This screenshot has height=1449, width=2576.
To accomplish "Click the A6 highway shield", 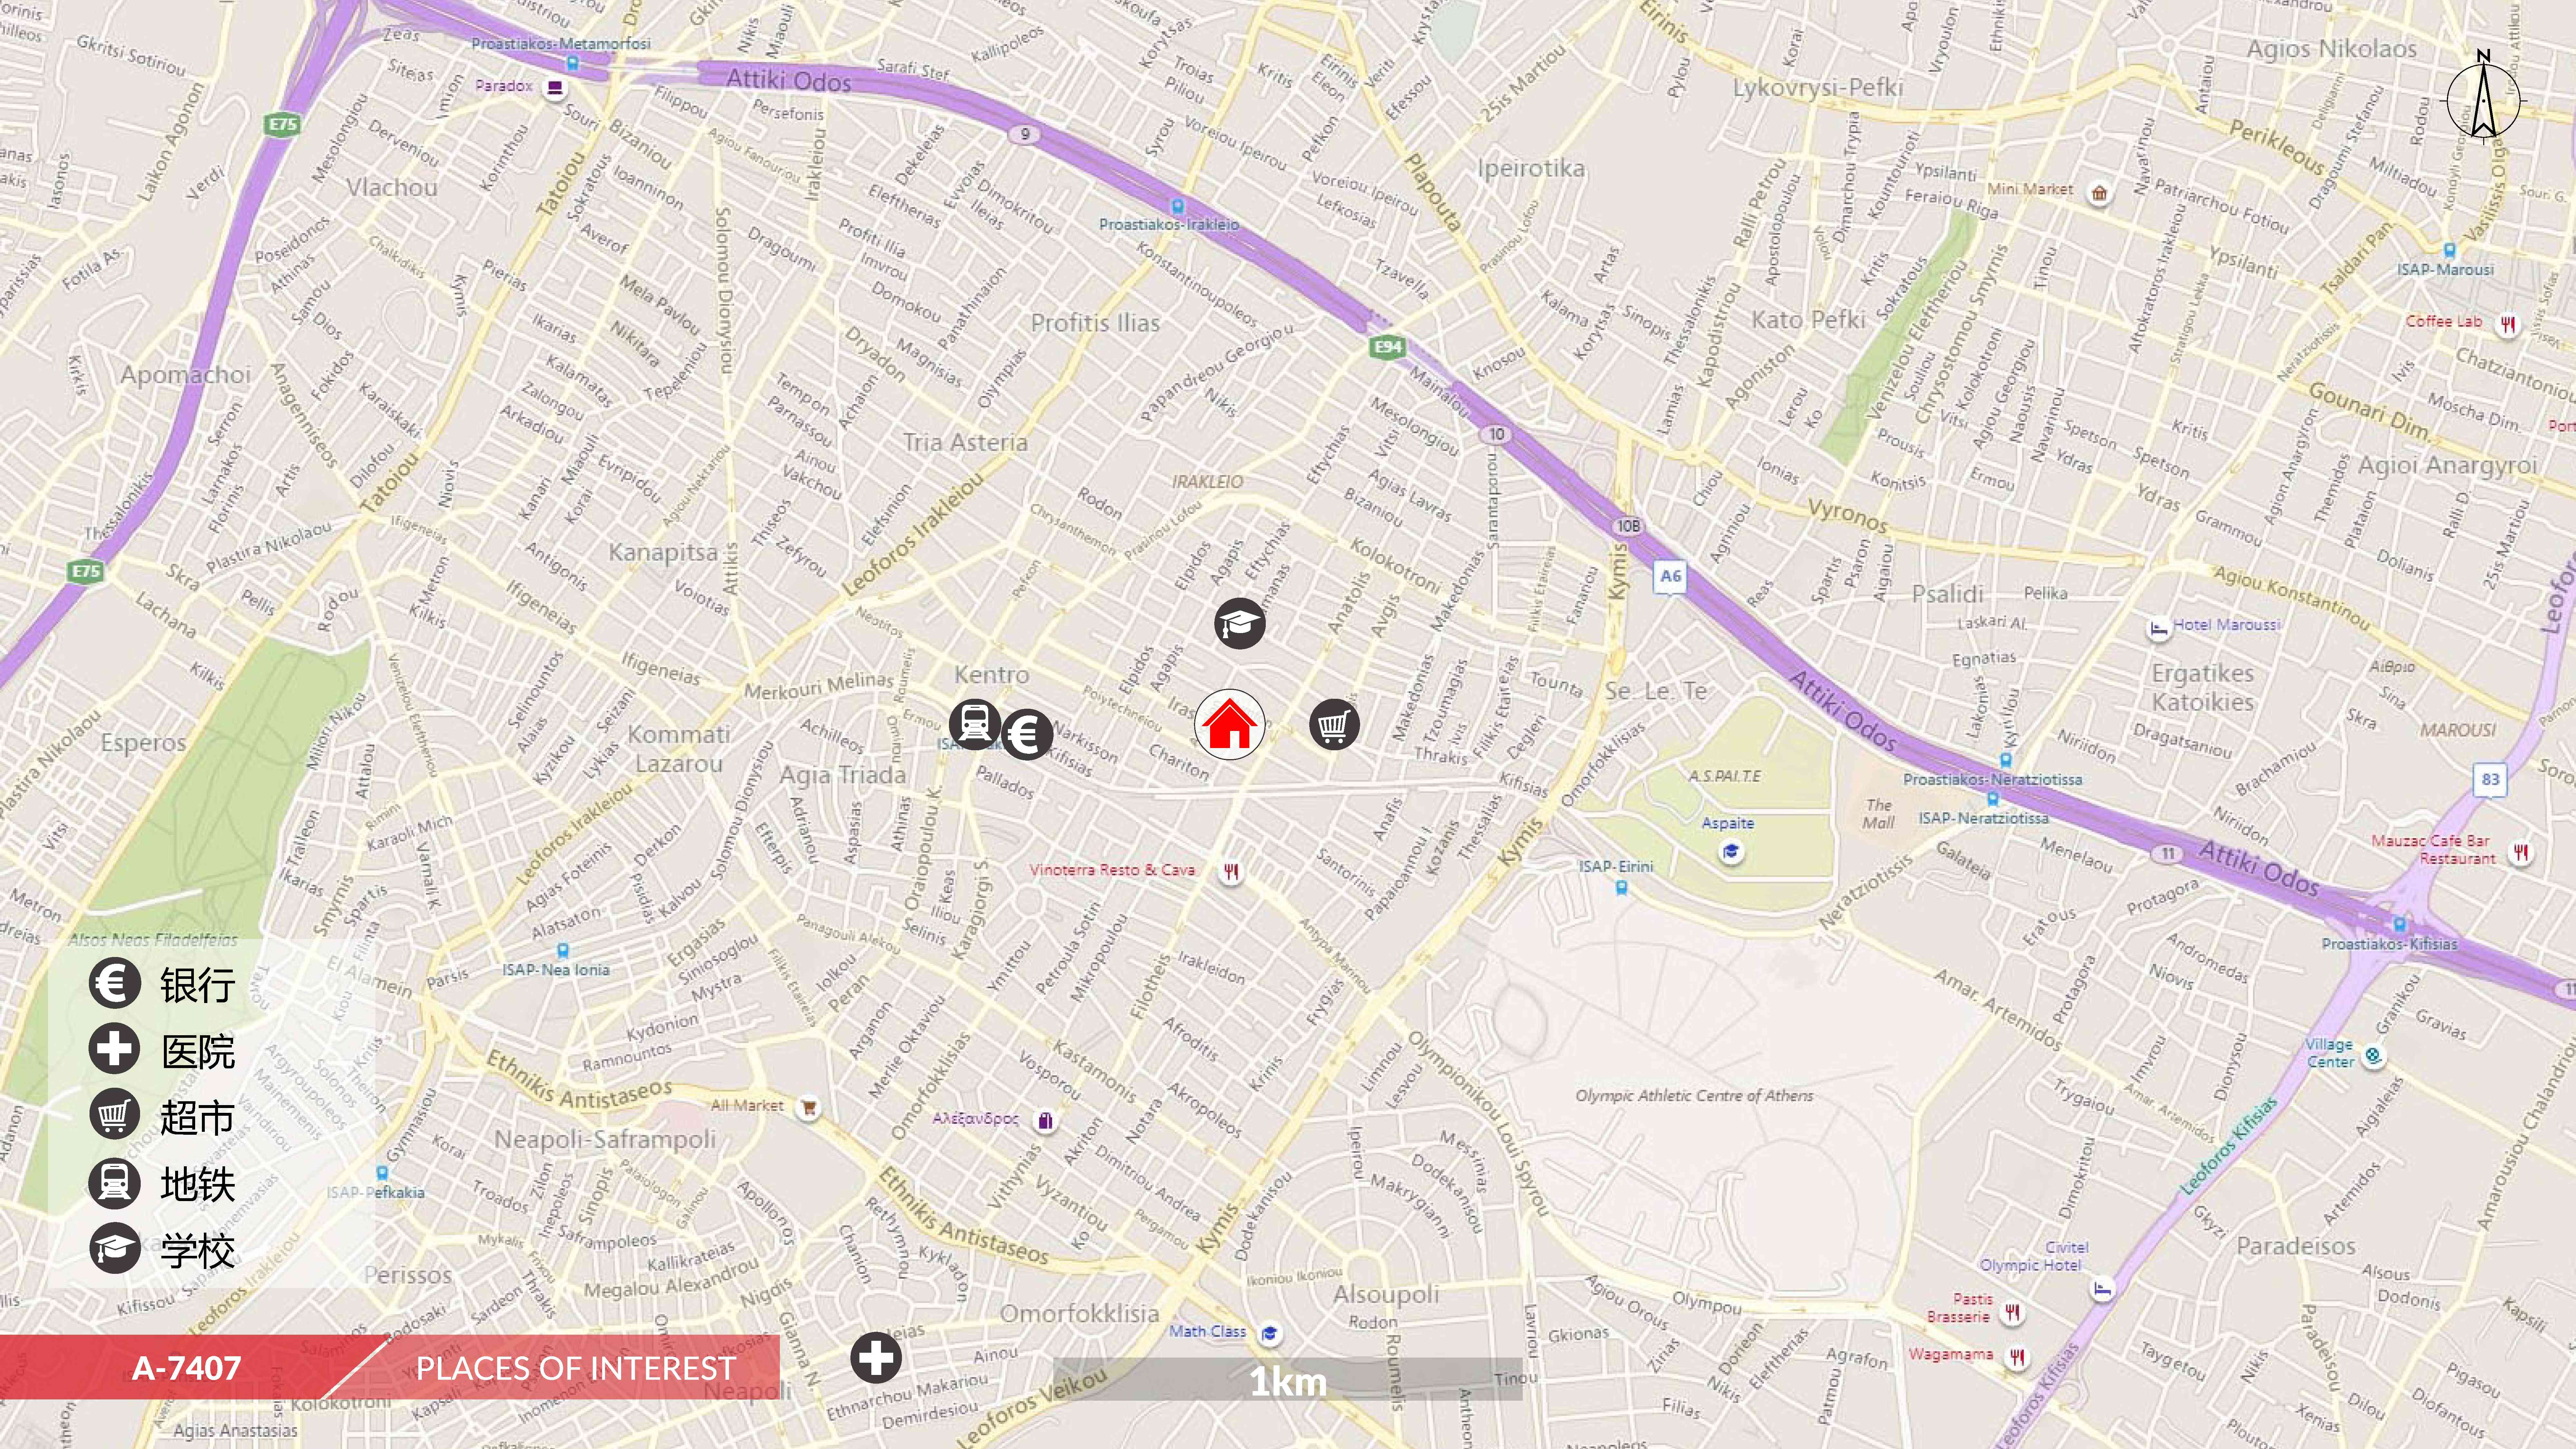I will 1670,576.
